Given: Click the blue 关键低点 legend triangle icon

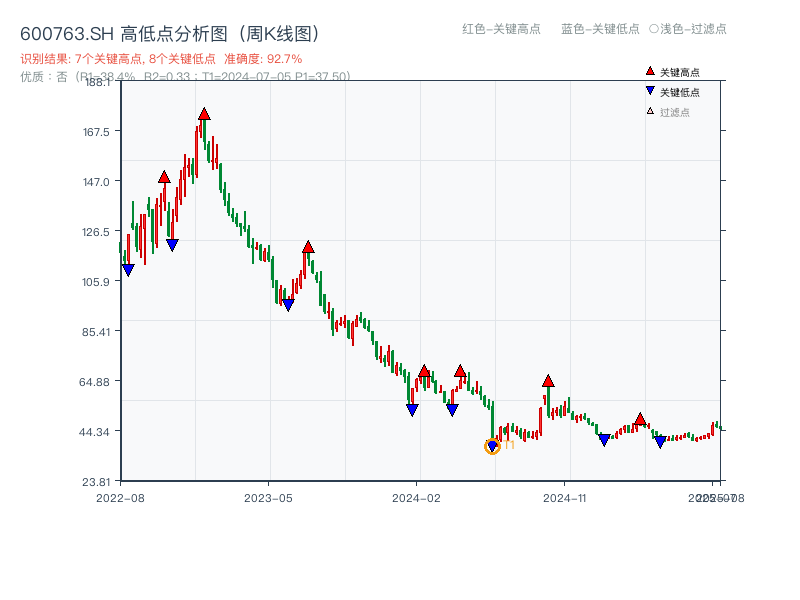Looking at the screenshot, I should pyautogui.click(x=648, y=90).
